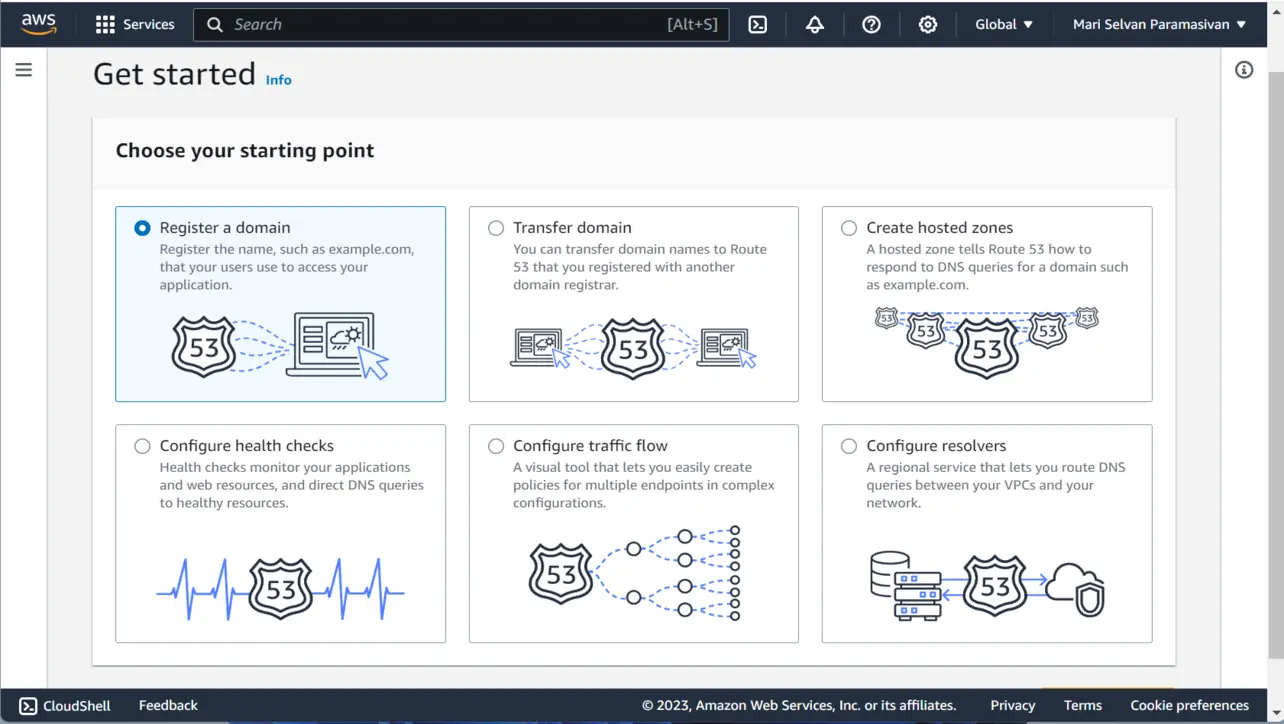1284x724 pixels.
Task: Select the Transfer domain radio button
Action: pos(496,228)
